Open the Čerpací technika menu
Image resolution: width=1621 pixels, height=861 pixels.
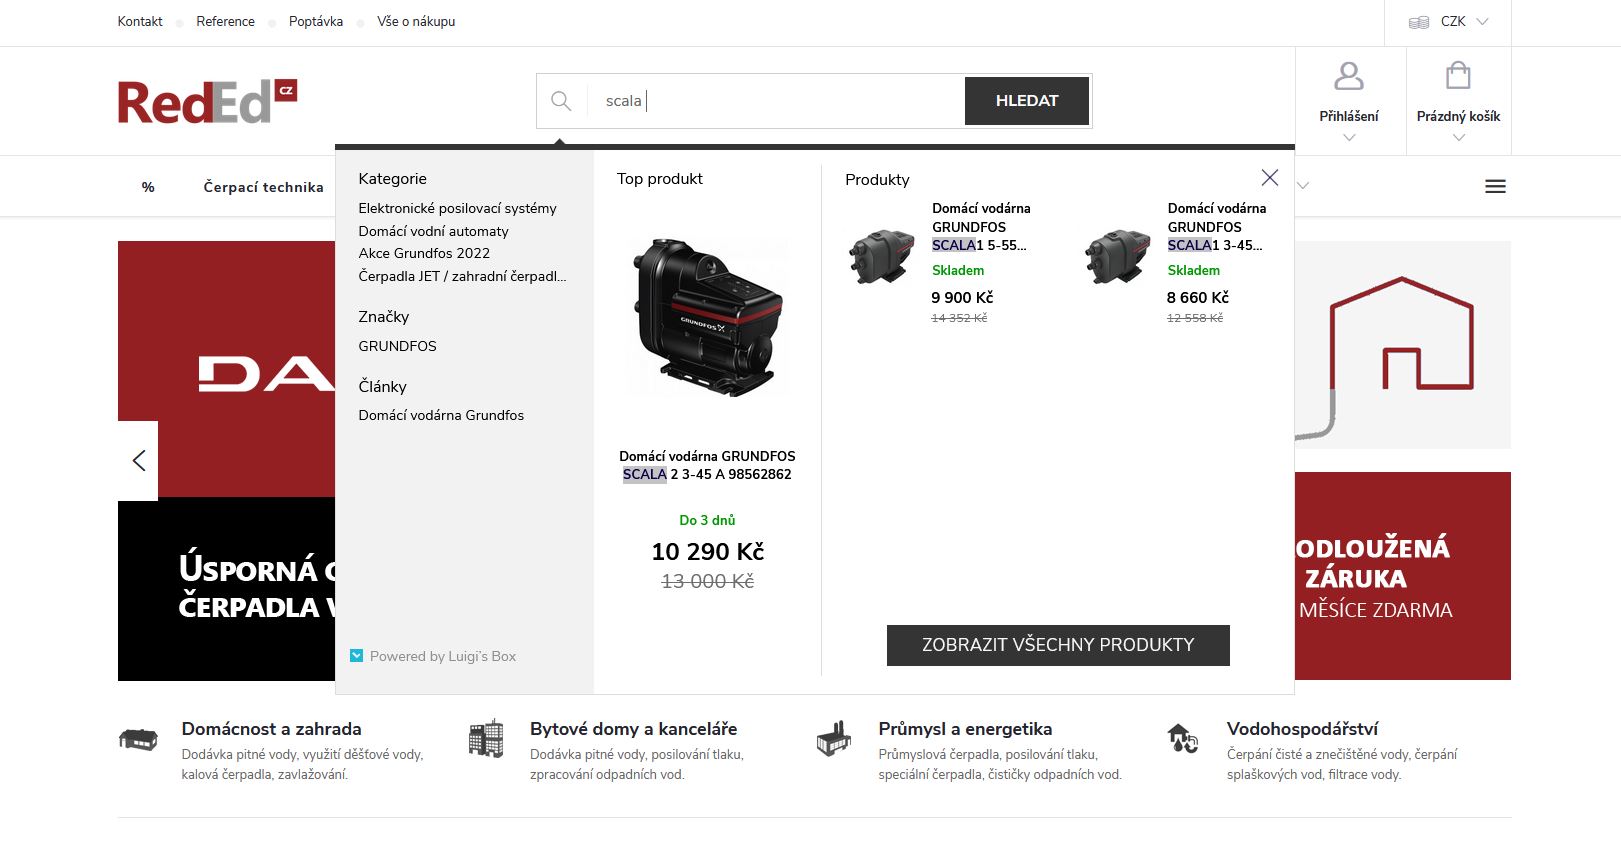click(x=263, y=187)
